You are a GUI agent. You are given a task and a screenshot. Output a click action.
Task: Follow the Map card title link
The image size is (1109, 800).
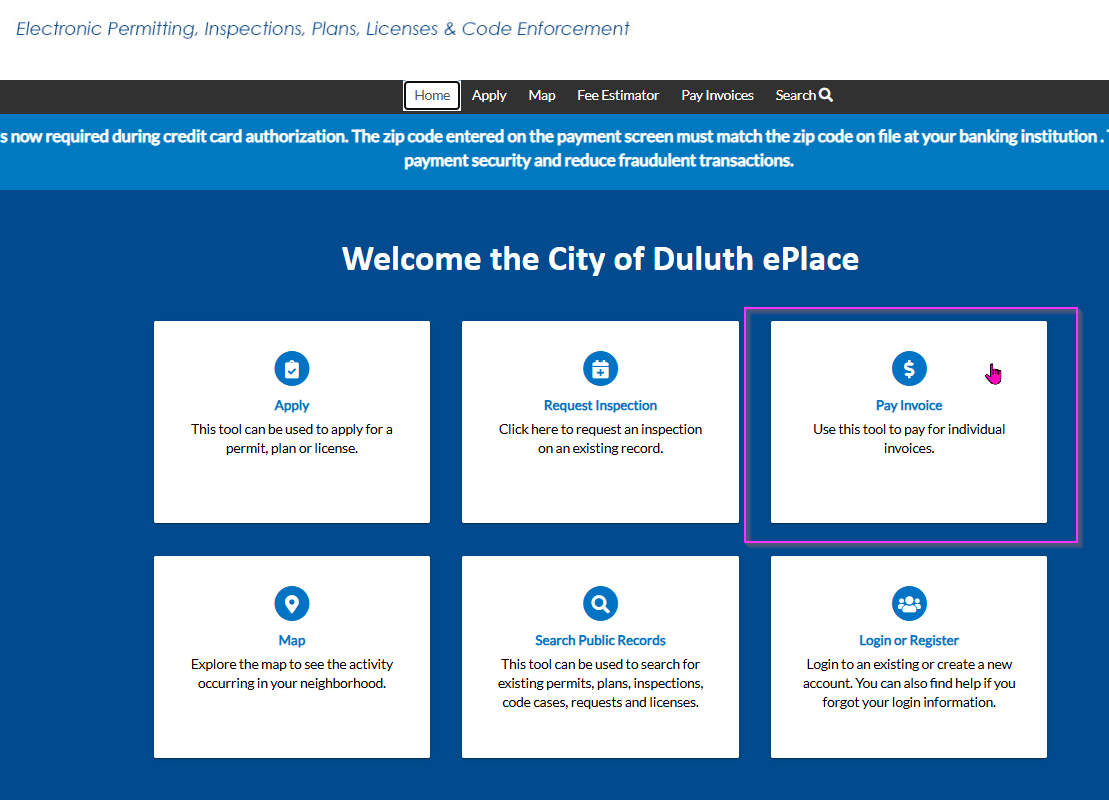pos(291,640)
